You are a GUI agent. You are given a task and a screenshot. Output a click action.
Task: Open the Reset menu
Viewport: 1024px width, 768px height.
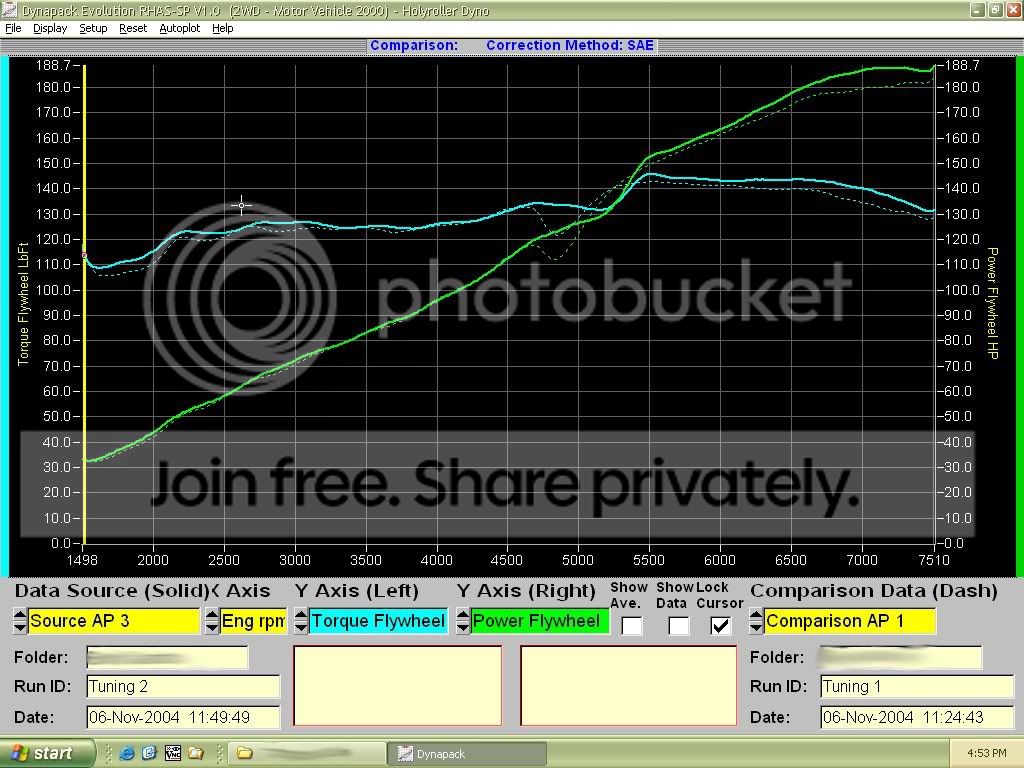coord(133,28)
